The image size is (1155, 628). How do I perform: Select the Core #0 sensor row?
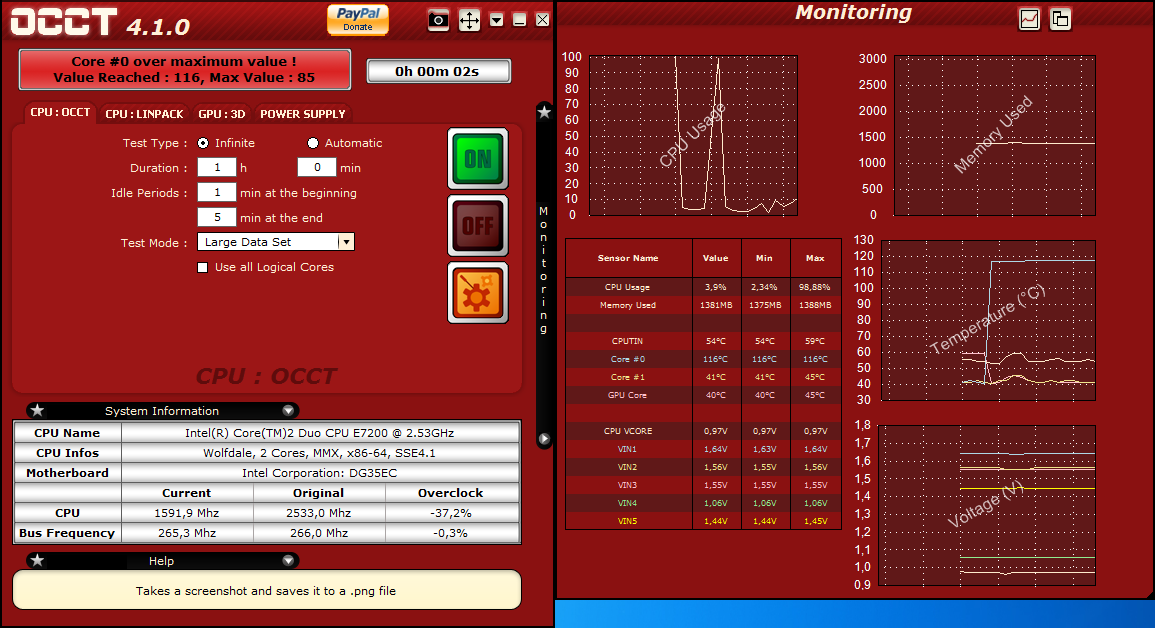coord(703,359)
